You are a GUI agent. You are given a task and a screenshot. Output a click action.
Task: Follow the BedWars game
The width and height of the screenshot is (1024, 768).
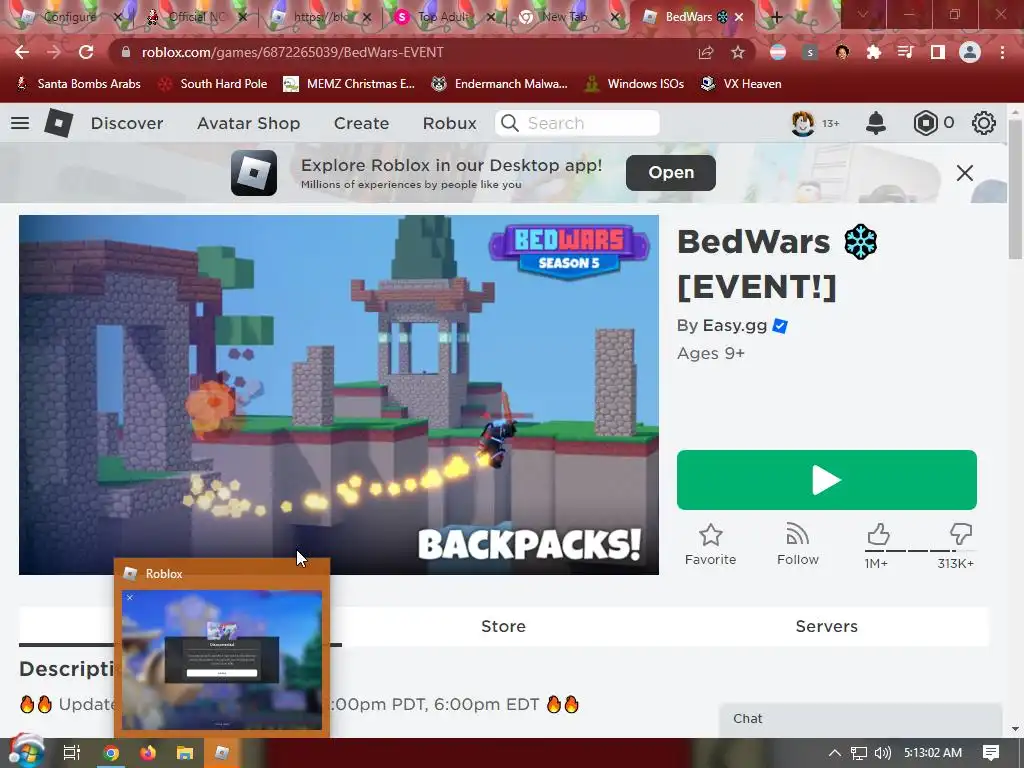click(x=797, y=545)
